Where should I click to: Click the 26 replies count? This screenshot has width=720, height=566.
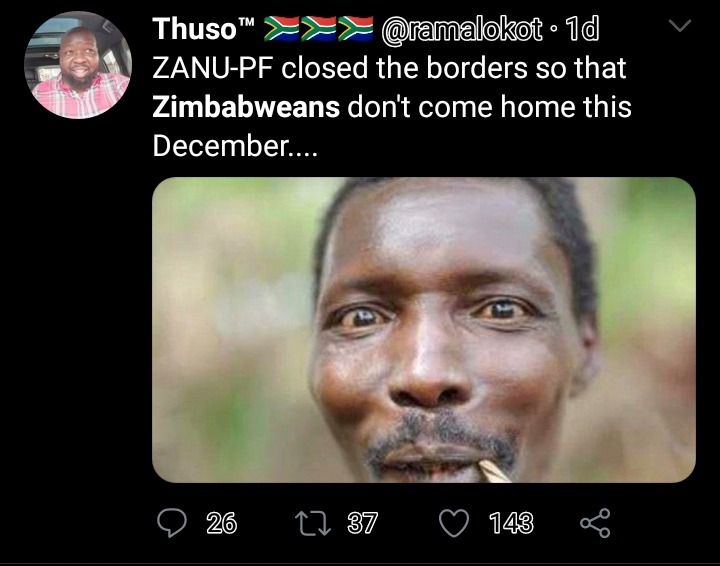221,523
